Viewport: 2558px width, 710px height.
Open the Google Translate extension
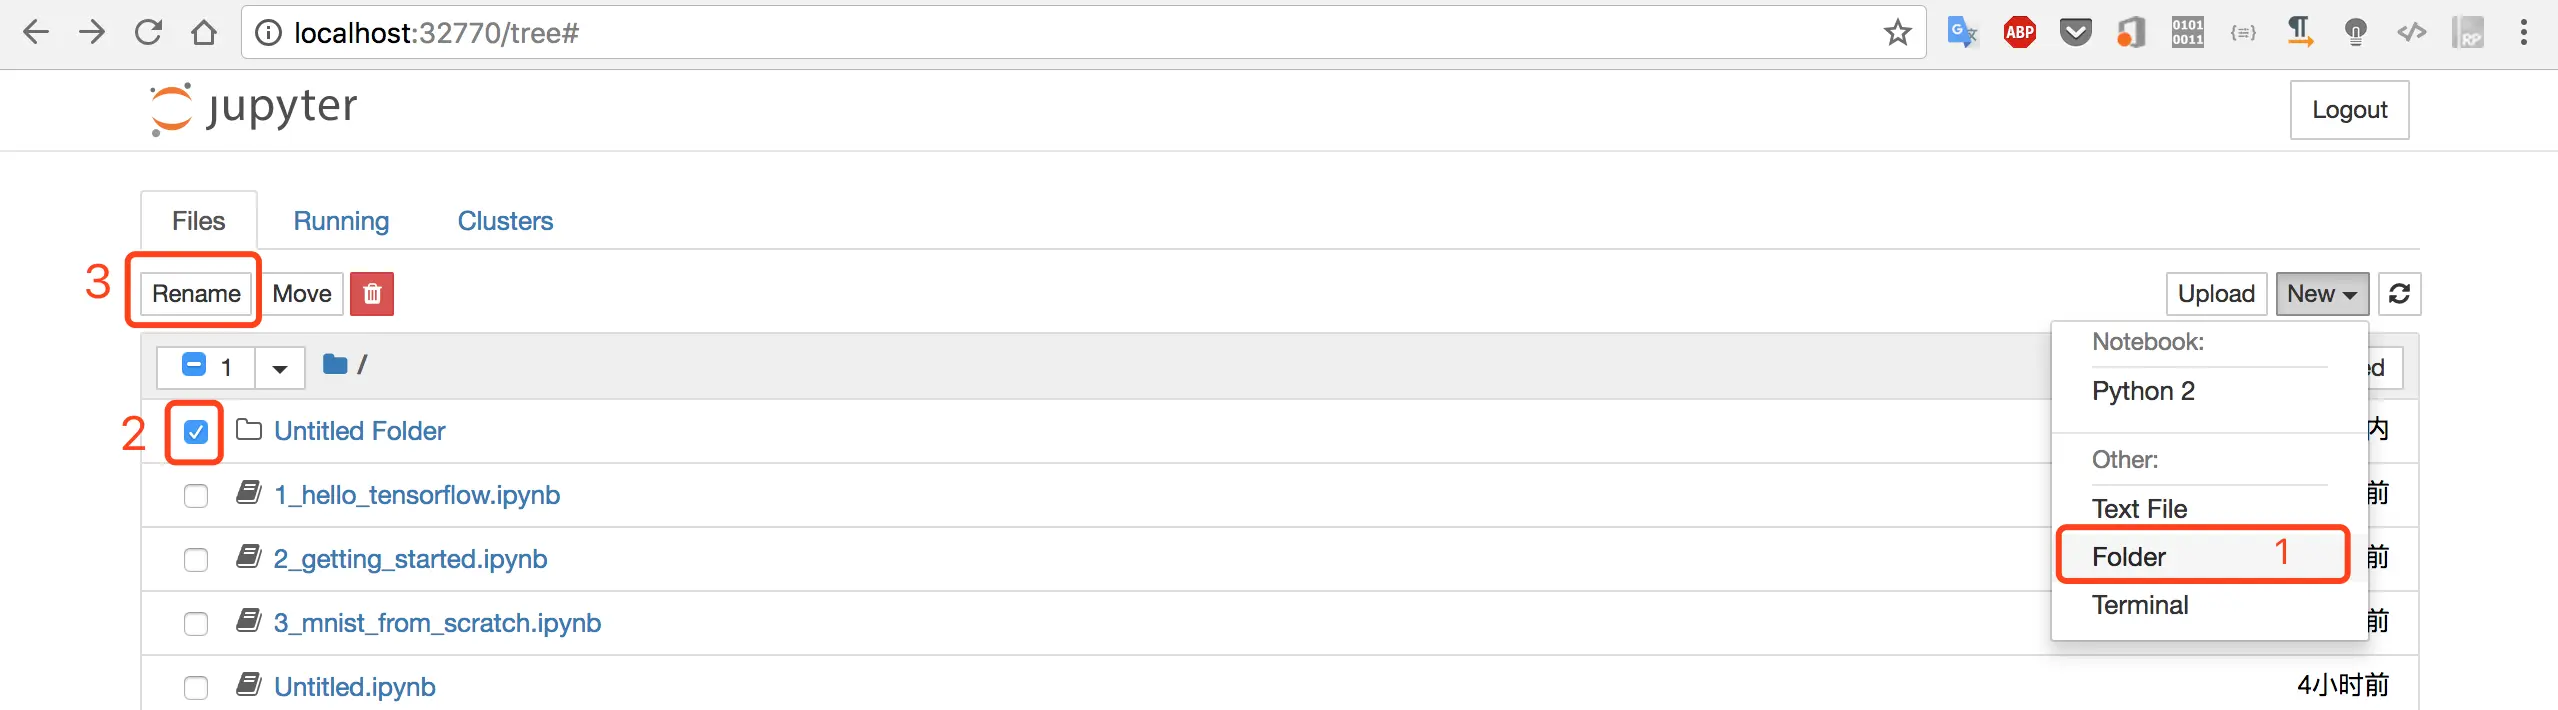[1962, 33]
